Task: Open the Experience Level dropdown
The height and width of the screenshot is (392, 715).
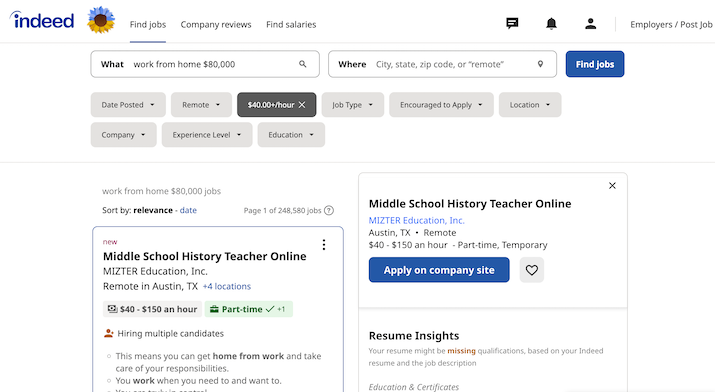Action: pyautogui.click(x=207, y=135)
